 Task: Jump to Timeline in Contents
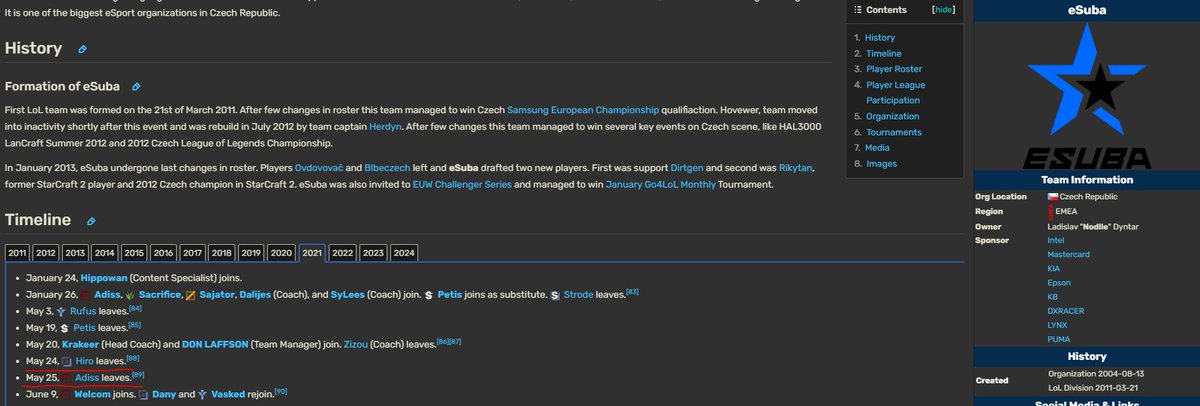tap(884, 53)
